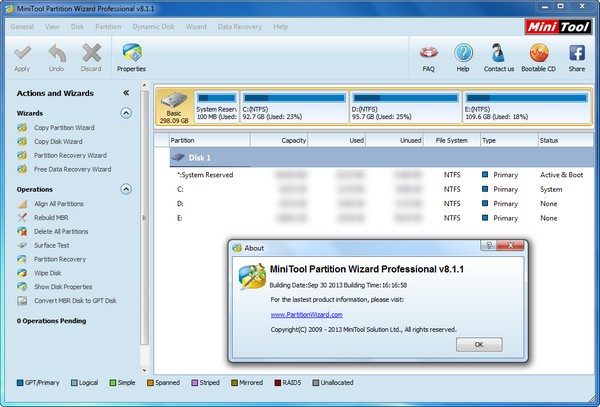The height and width of the screenshot is (407, 600).
Task: Run the Surface Test operation
Action: pos(52,245)
